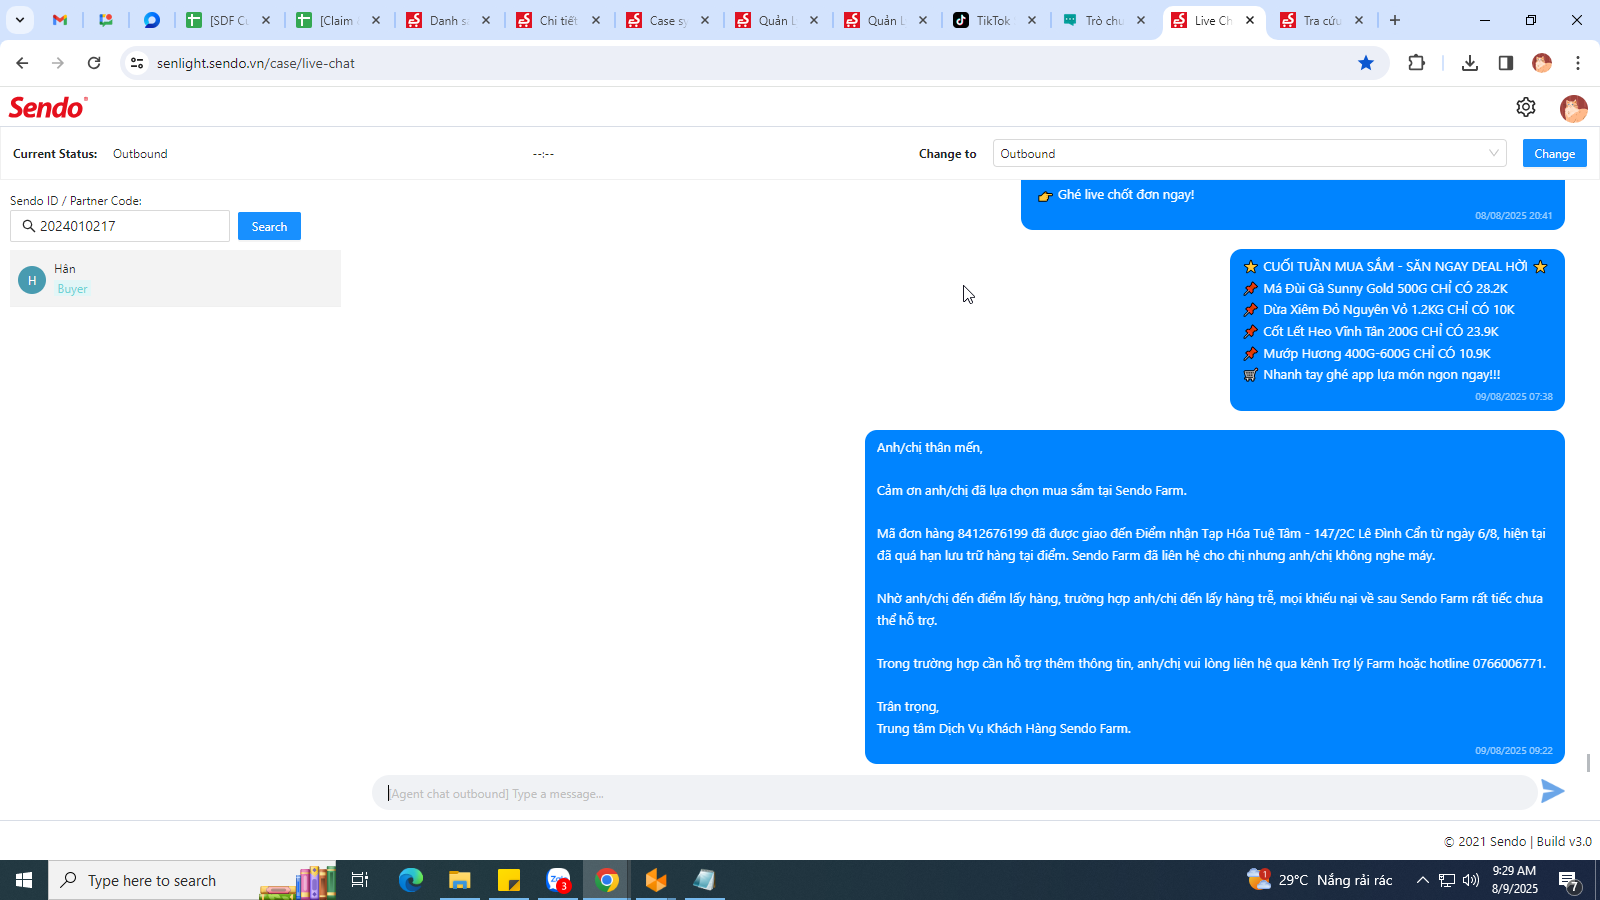
Task: Switch to the Trò chuyện tab
Action: pyautogui.click(x=1103, y=20)
